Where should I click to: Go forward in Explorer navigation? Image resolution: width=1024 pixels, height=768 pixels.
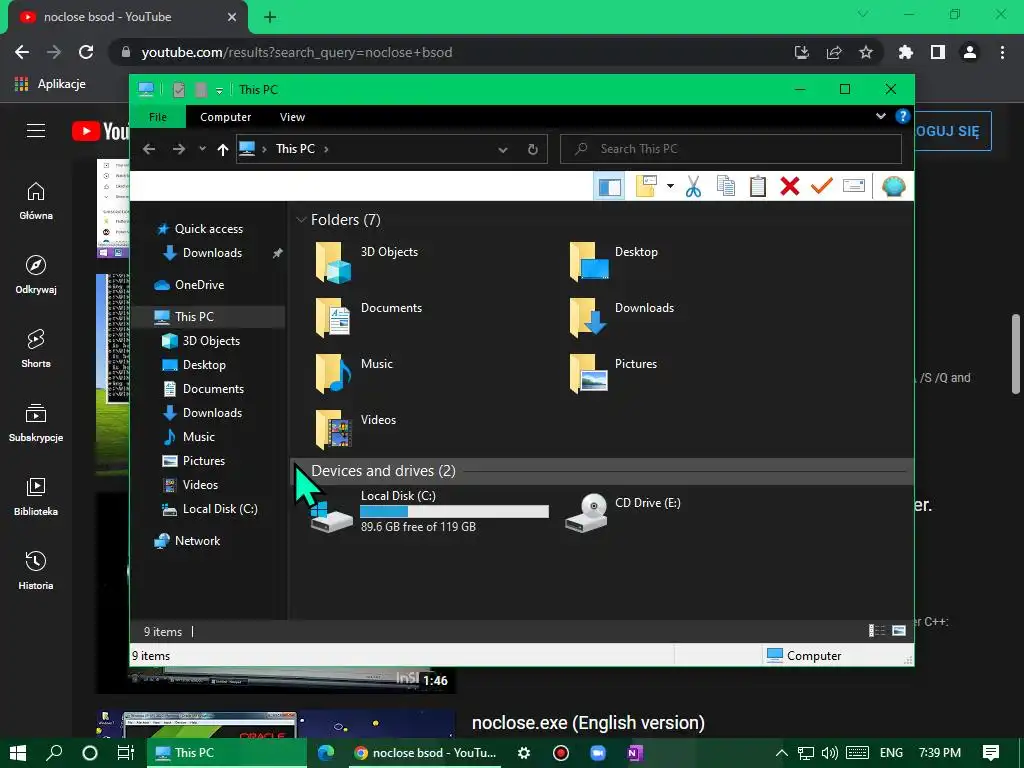(x=178, y=149)
